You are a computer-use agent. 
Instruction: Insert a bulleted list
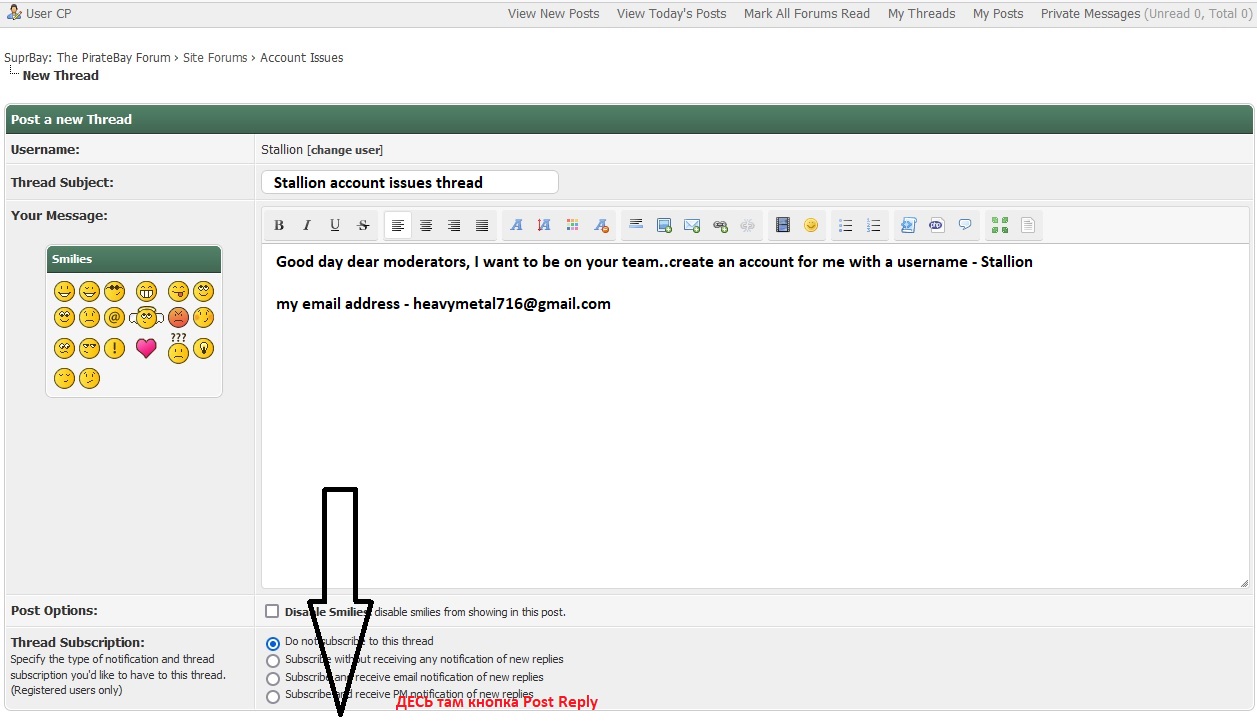coord(845,226)
